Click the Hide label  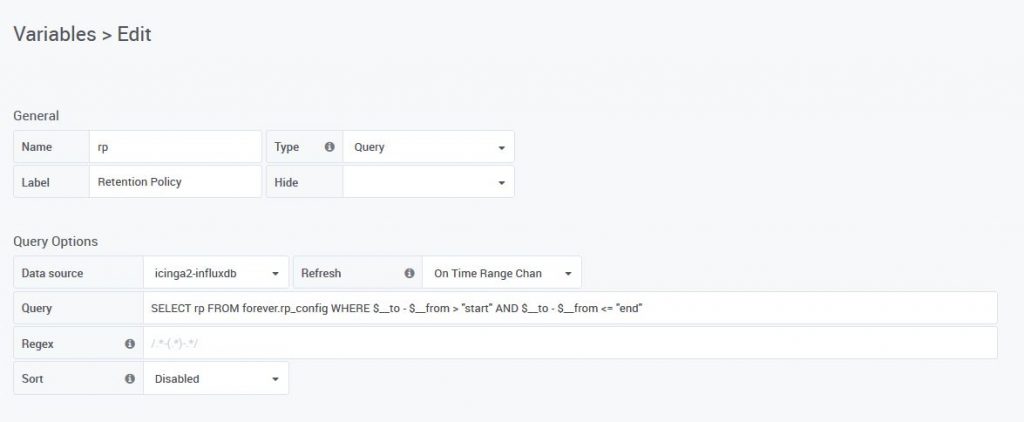287,182
